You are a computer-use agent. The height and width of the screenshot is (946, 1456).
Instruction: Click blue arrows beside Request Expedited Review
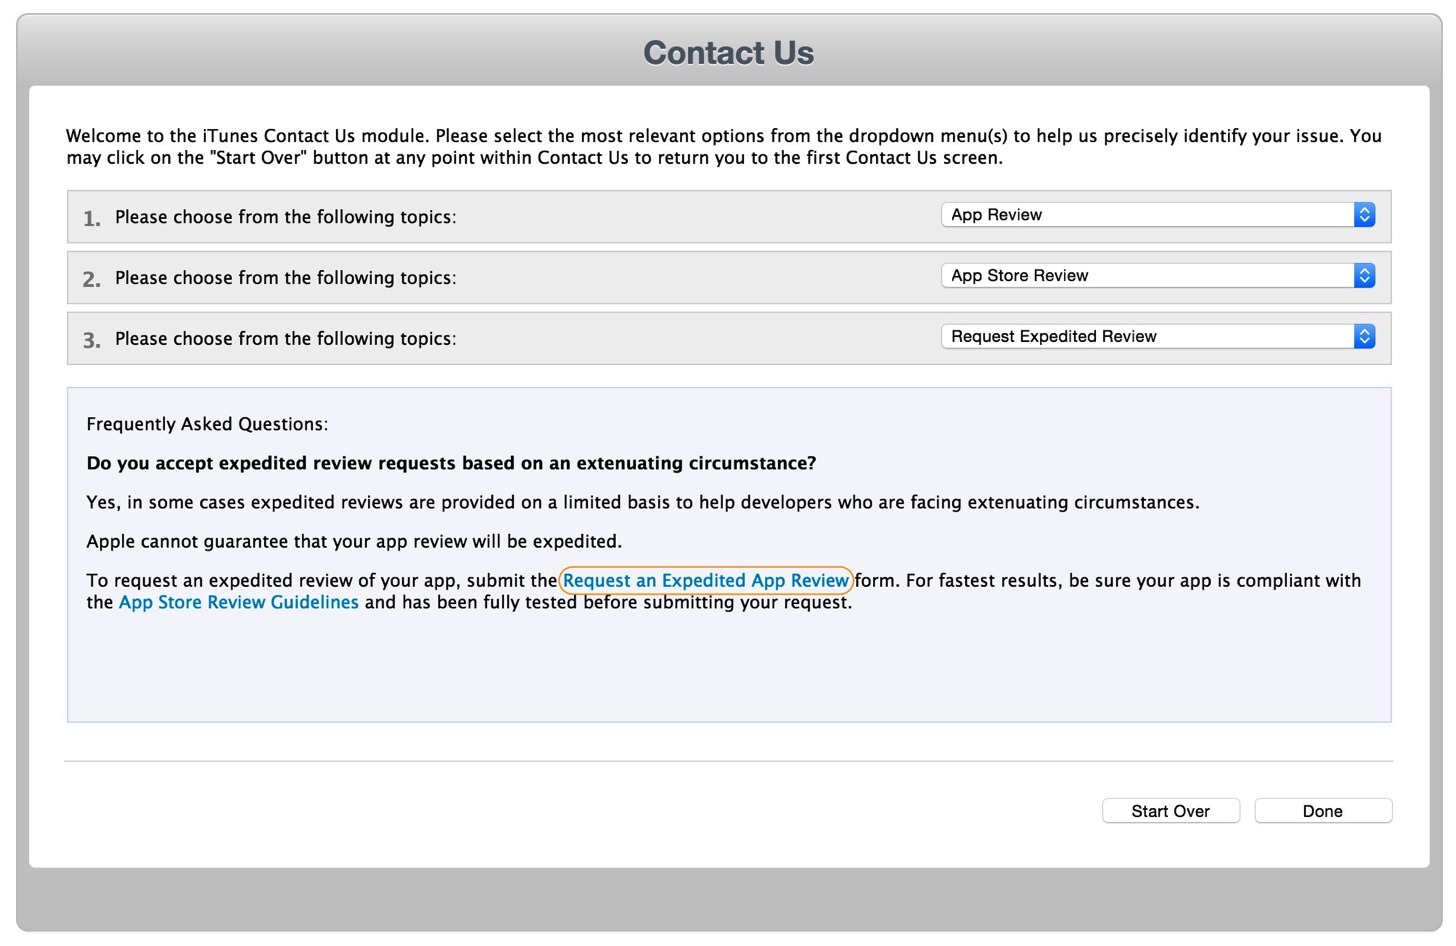1364,337
